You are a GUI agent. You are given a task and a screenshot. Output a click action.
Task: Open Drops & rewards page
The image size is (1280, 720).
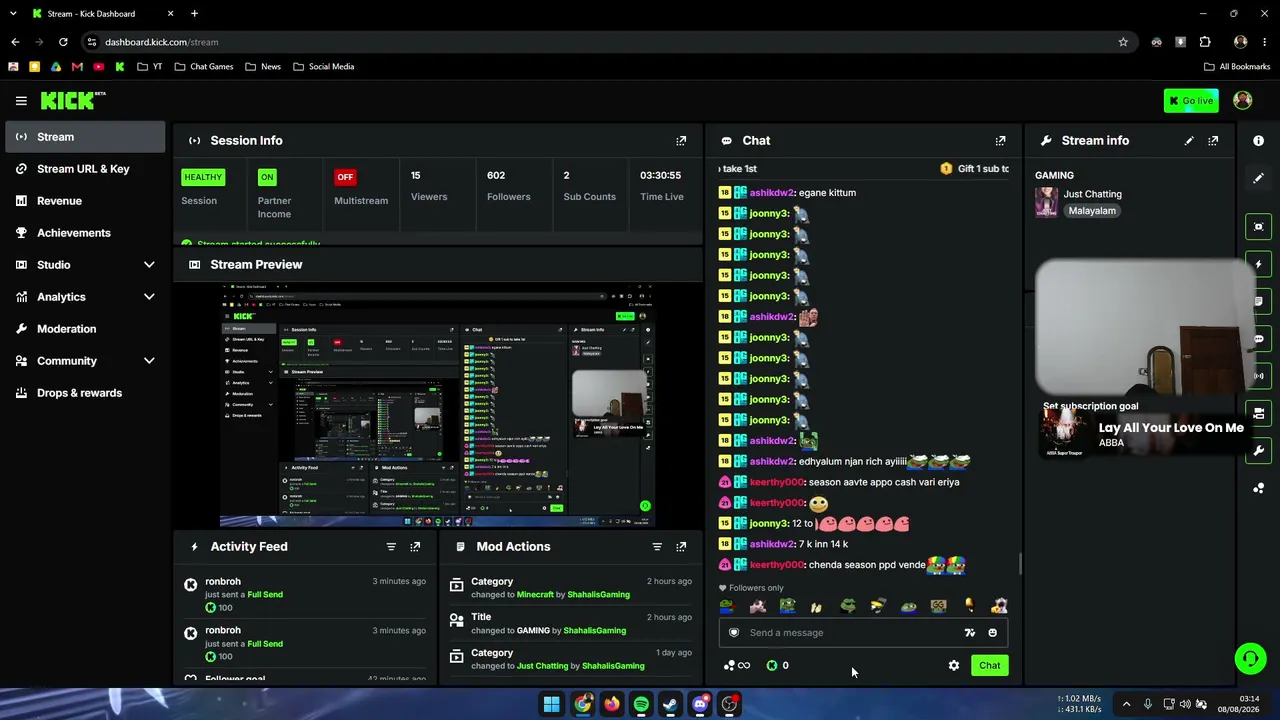(85, 393)
